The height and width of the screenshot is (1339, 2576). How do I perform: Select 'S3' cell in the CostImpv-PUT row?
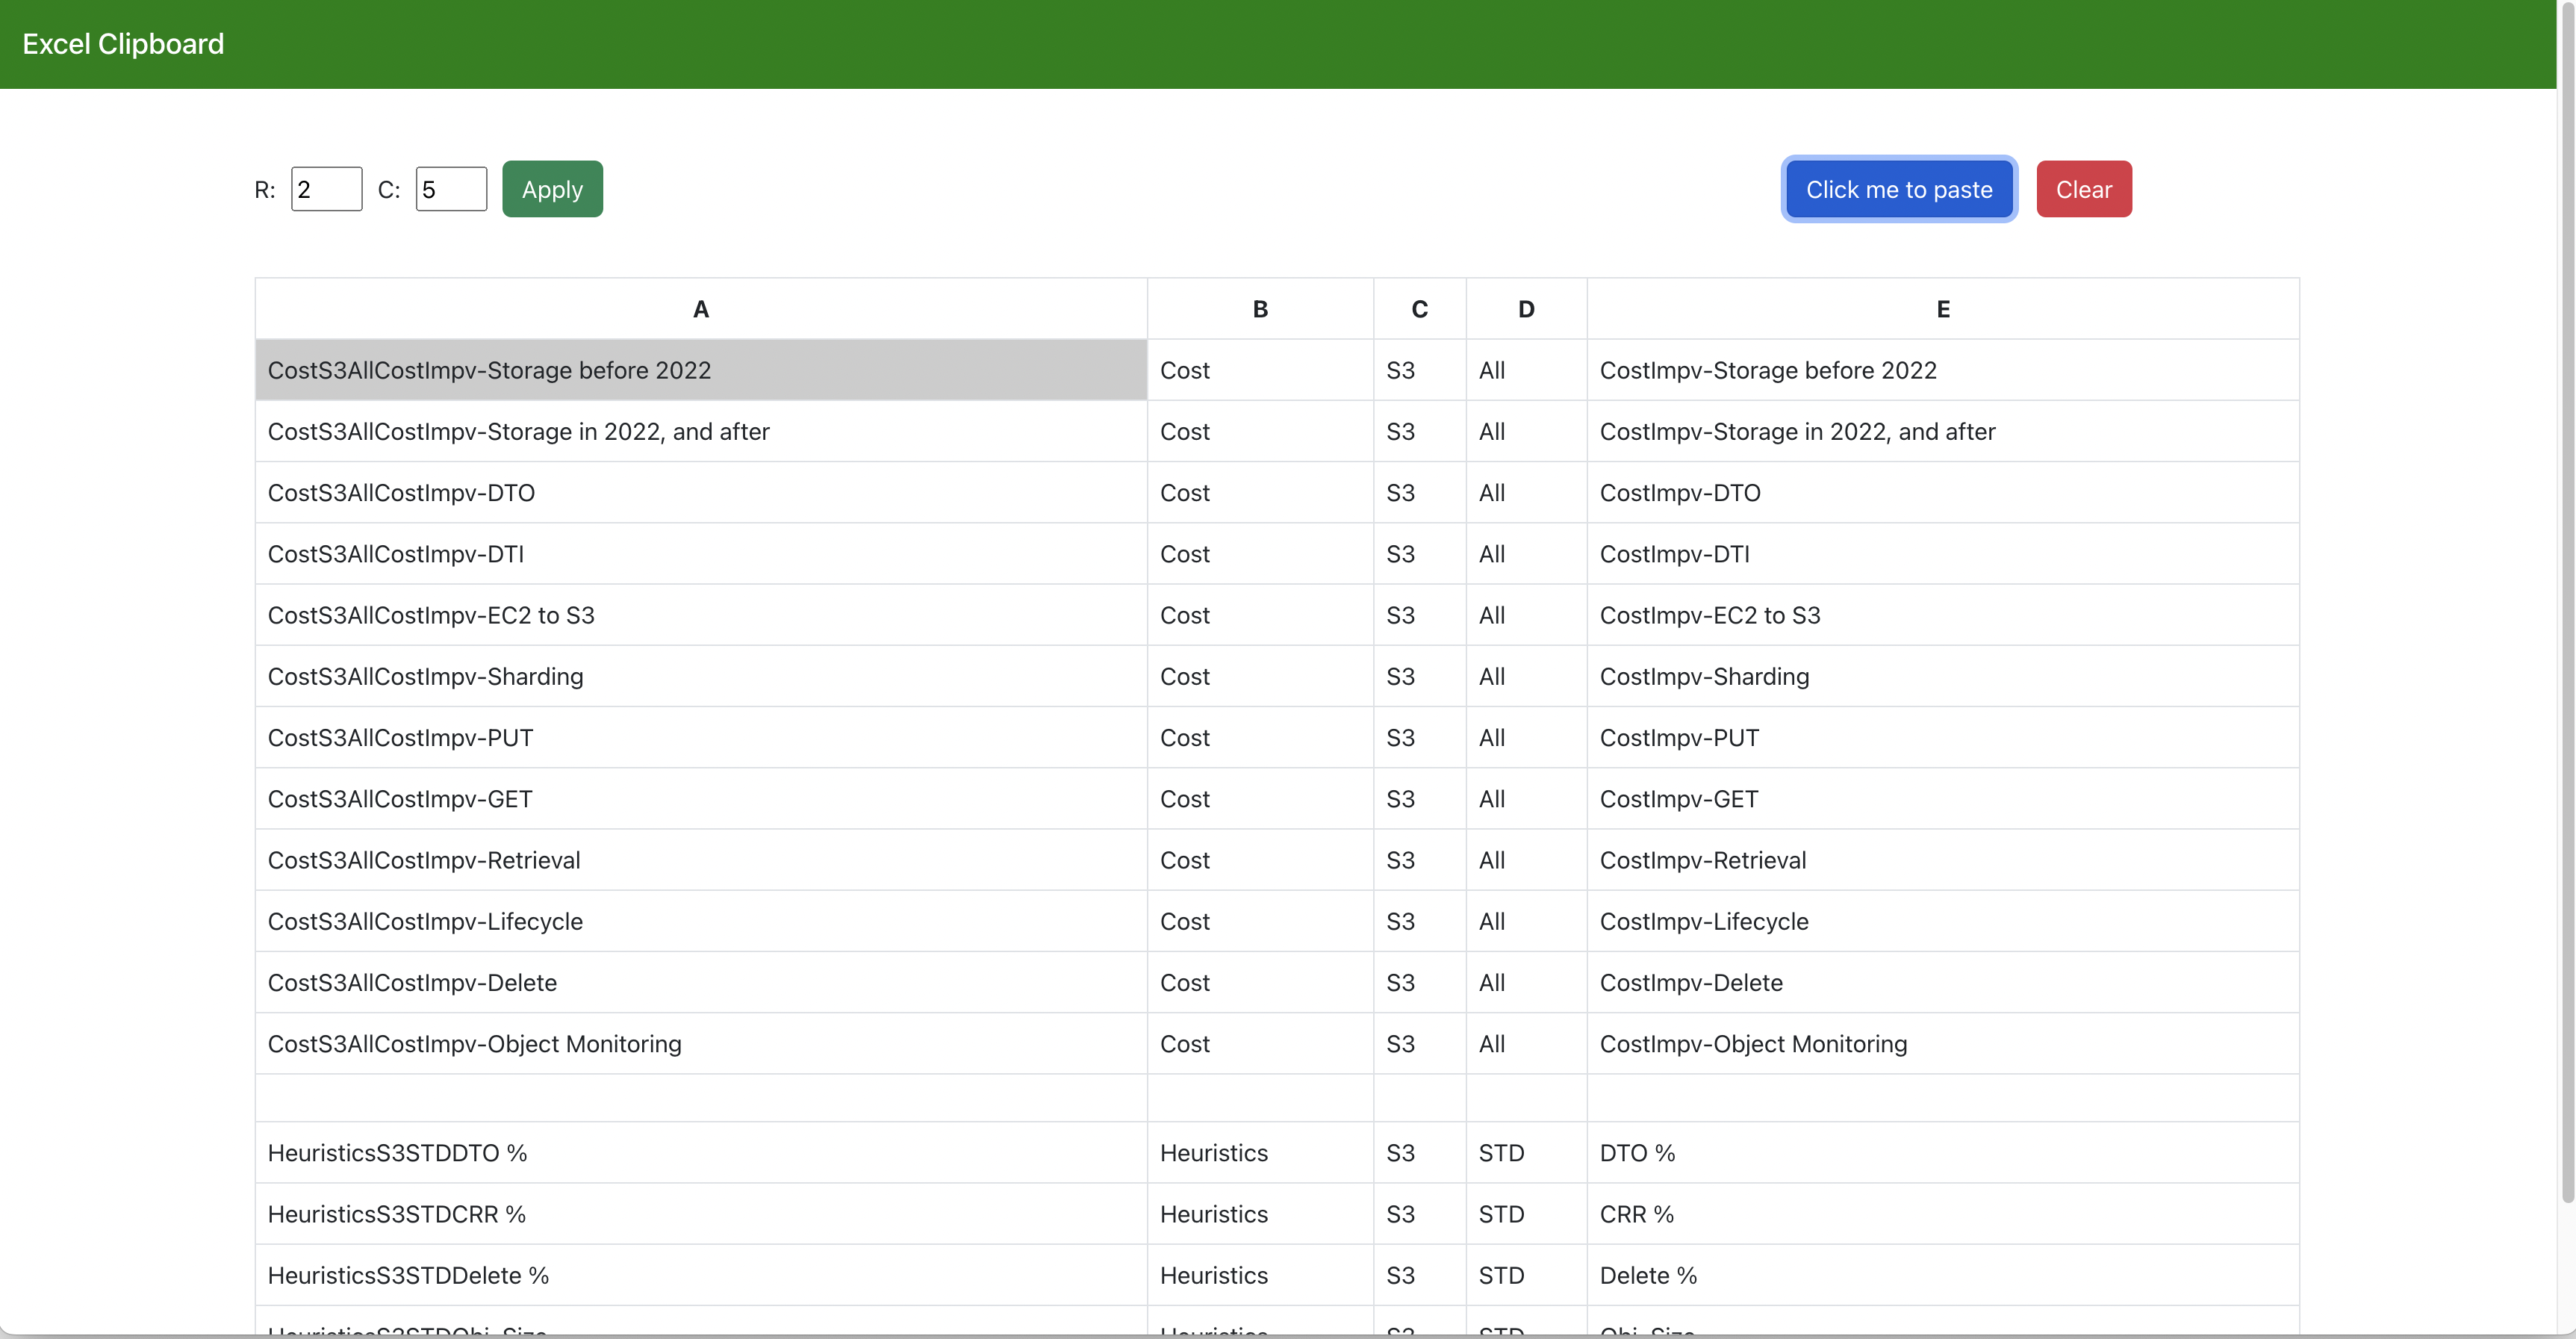point(1419,738)
